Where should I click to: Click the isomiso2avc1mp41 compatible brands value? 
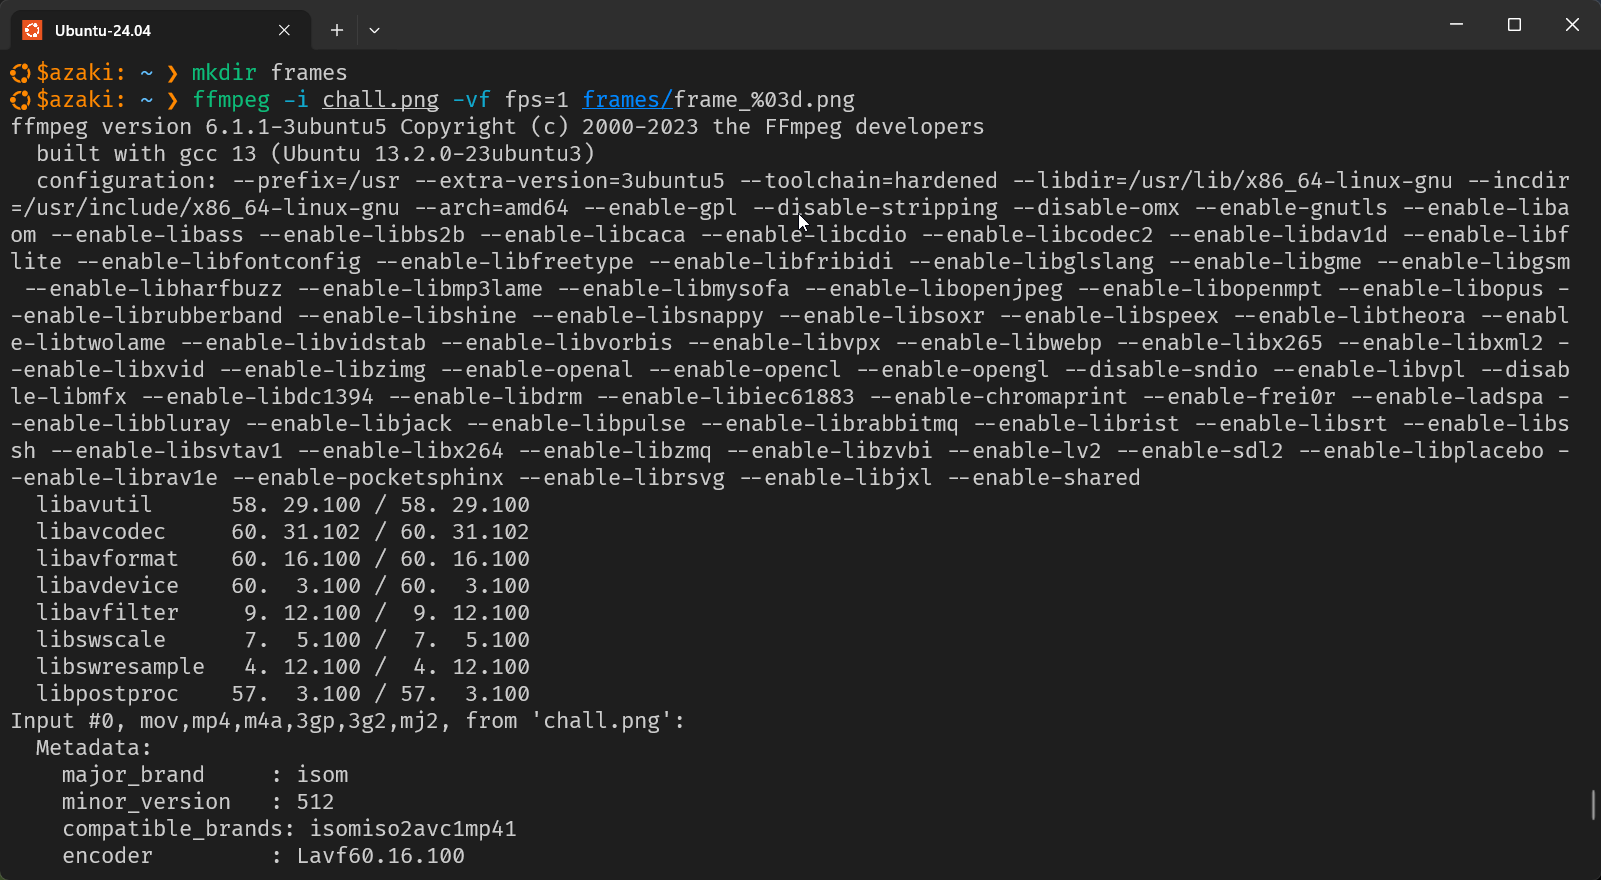pos(413,829)
